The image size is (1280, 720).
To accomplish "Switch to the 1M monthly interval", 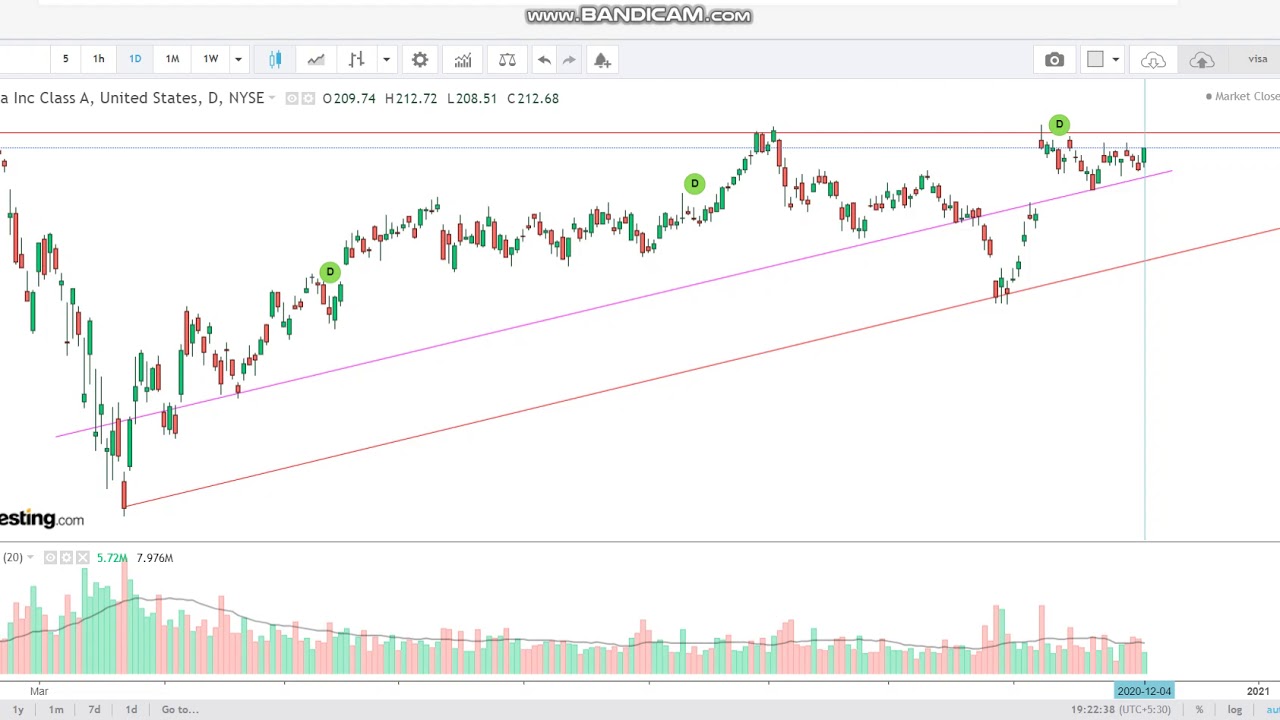I will pyautogui.click(x=172, y=60).
